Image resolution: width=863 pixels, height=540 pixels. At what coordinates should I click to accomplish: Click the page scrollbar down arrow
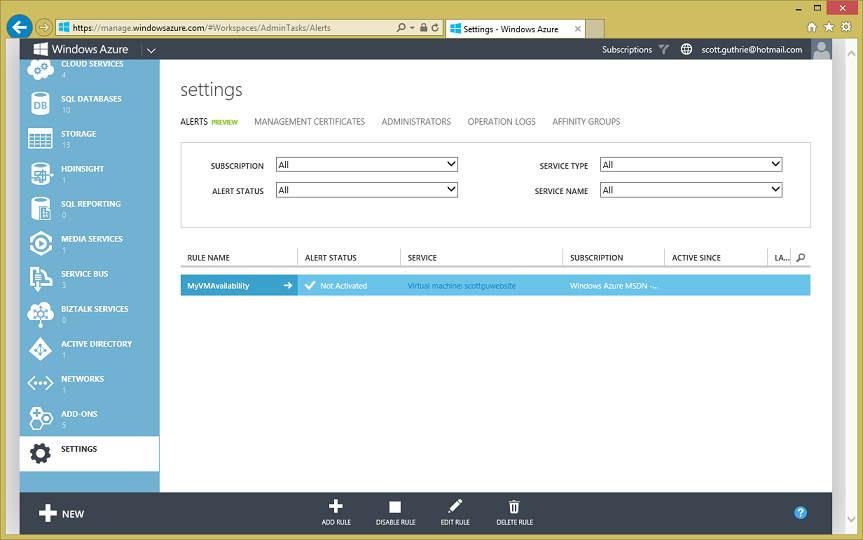click(851, 519)
